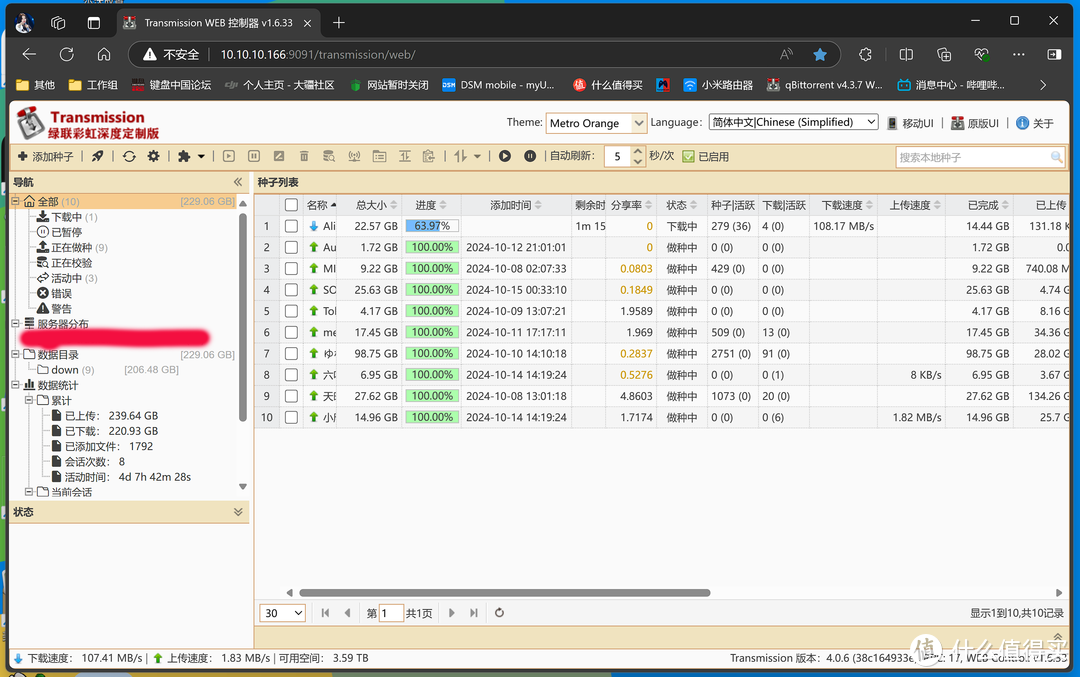
Task: Check the select-all checkbox in table header
Action: tap(291, 205)
